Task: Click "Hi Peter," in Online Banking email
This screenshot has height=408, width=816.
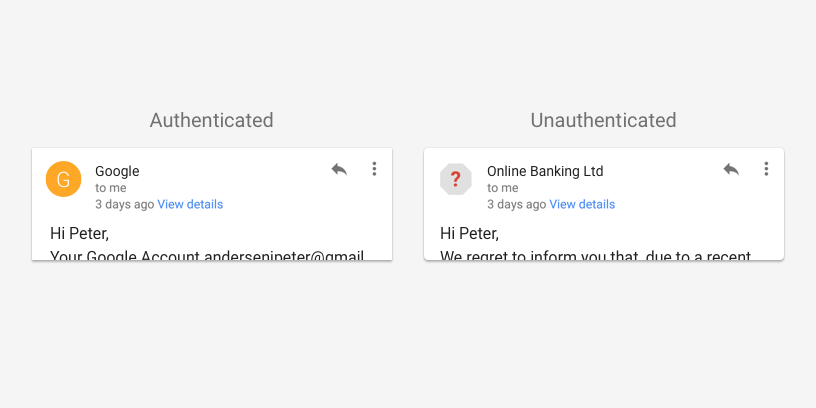Action: (469, 234)
